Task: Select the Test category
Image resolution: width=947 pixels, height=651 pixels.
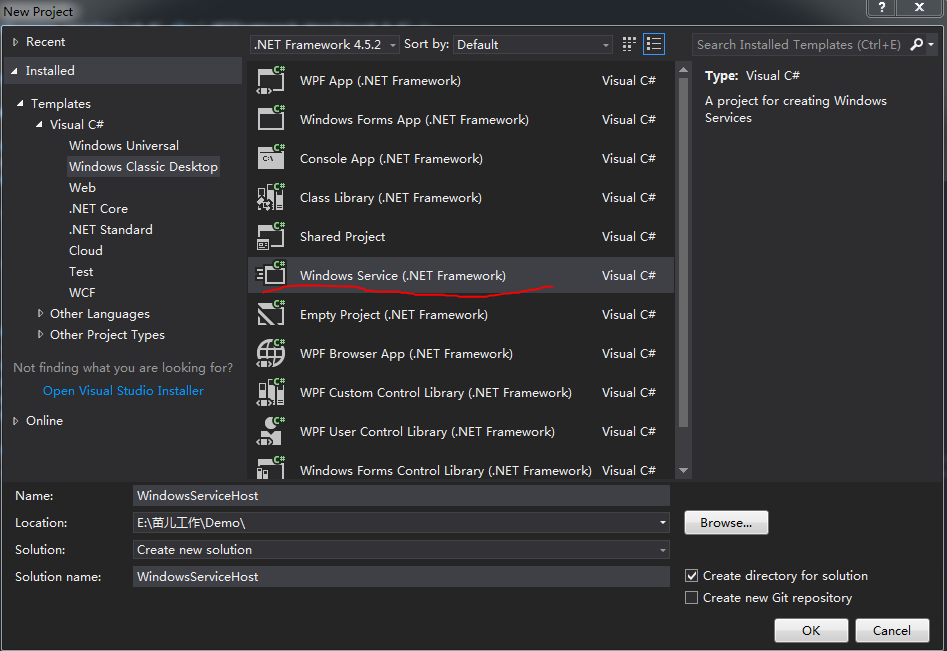Action: pyautogui.click(x=81, y=272)
